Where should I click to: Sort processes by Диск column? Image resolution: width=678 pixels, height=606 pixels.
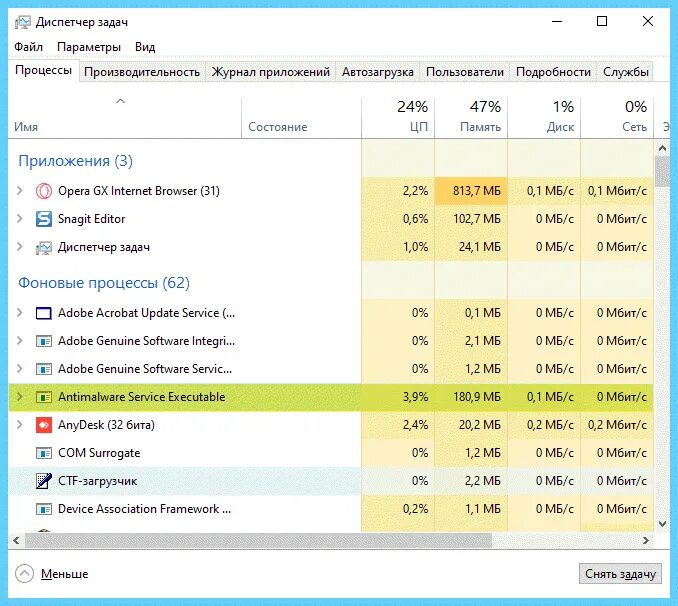[544, 117]
